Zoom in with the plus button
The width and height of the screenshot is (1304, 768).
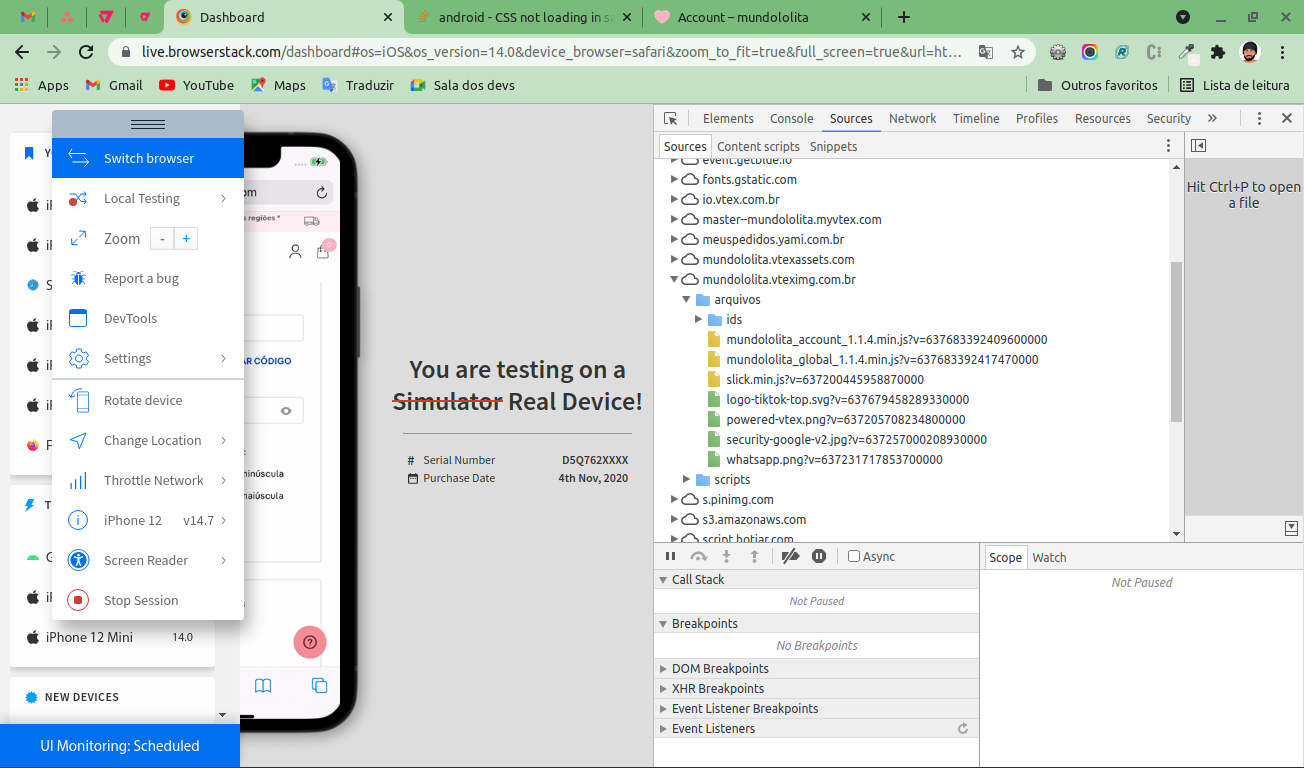186,239
